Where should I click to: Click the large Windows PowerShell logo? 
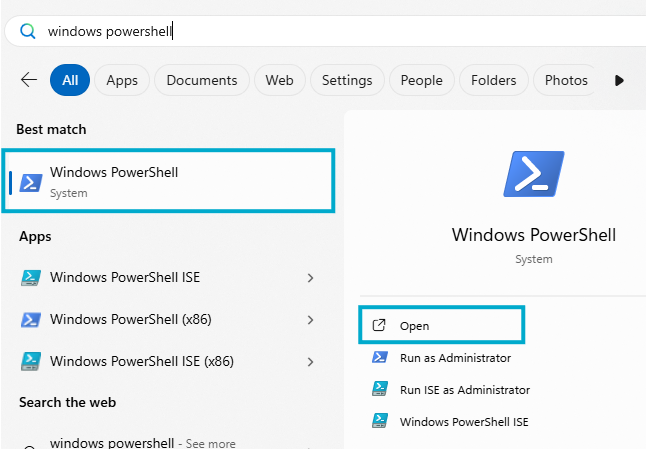coord(534,173)
